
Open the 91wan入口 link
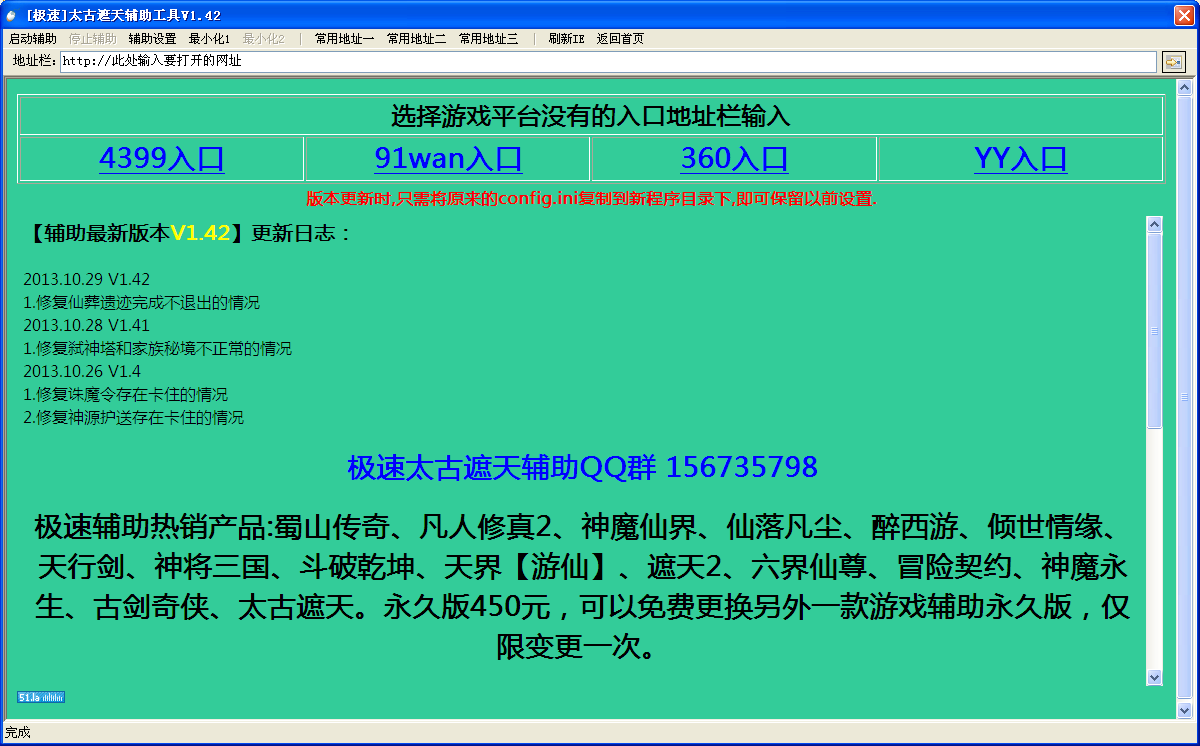click(x=448, y=158)
